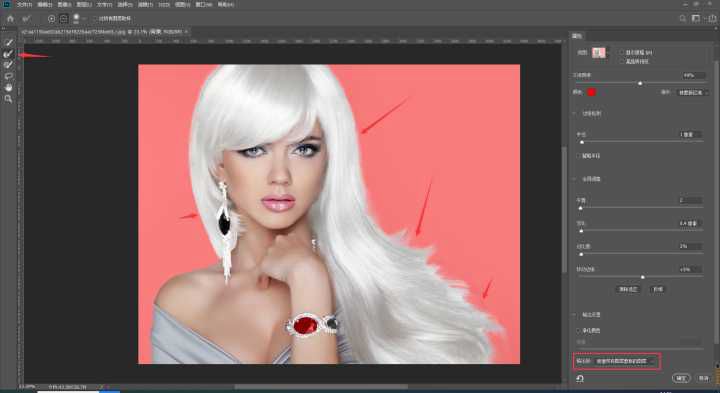This screenshot has height=393, width=720.
Task: Click the search icon at top right
Action: pyautogui.click(x=683, y=19)
